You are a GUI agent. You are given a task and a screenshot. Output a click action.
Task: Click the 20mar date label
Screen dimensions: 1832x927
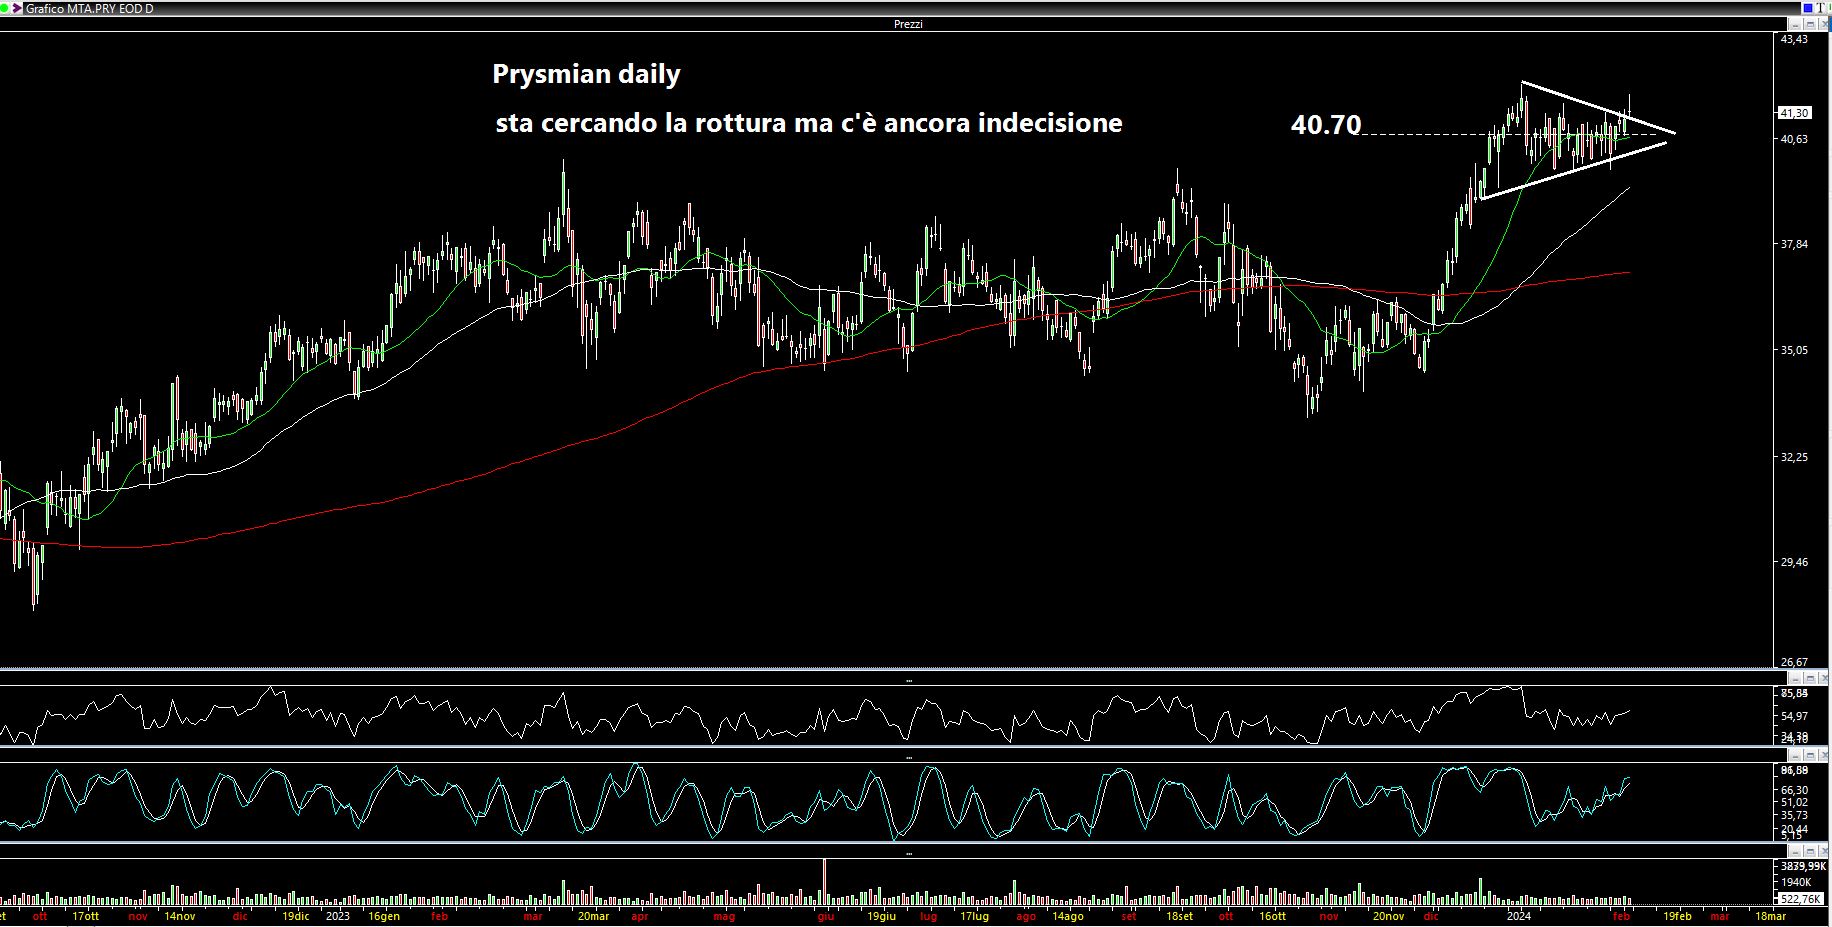[593, 916]
